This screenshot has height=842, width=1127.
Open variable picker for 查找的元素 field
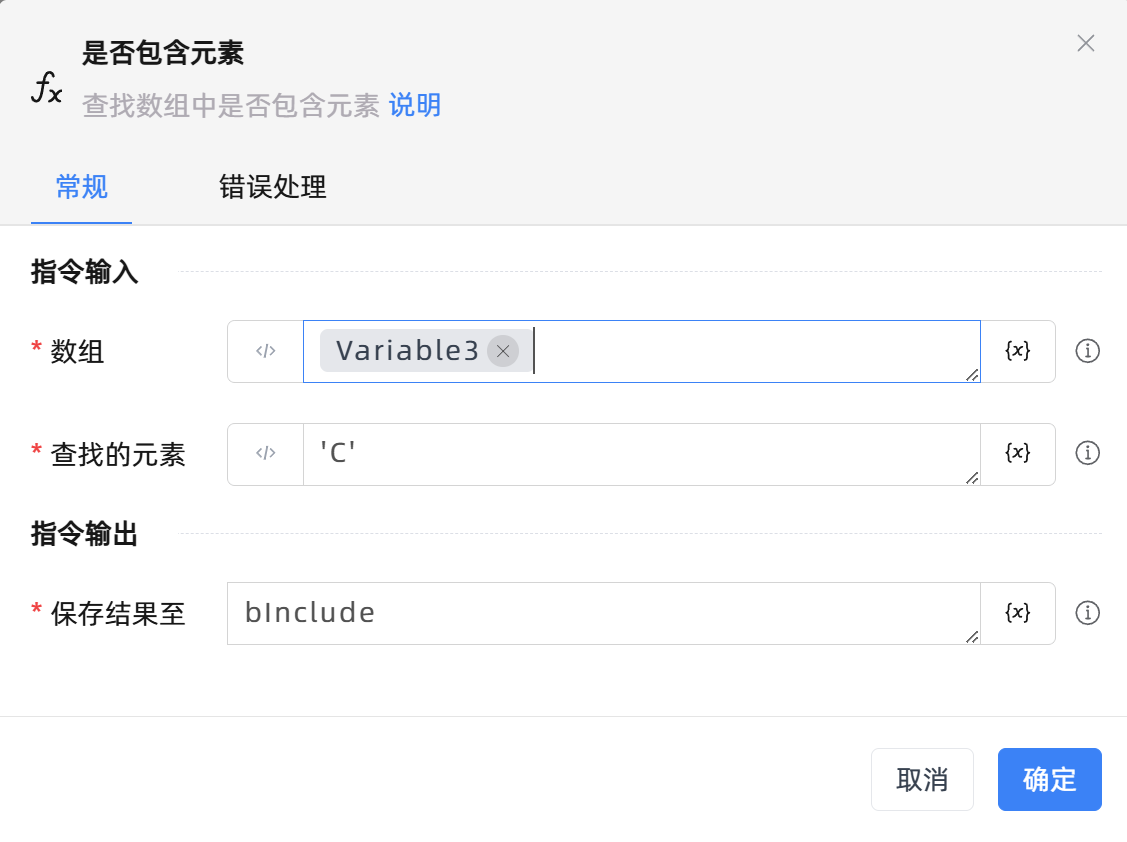point(1017,454)
